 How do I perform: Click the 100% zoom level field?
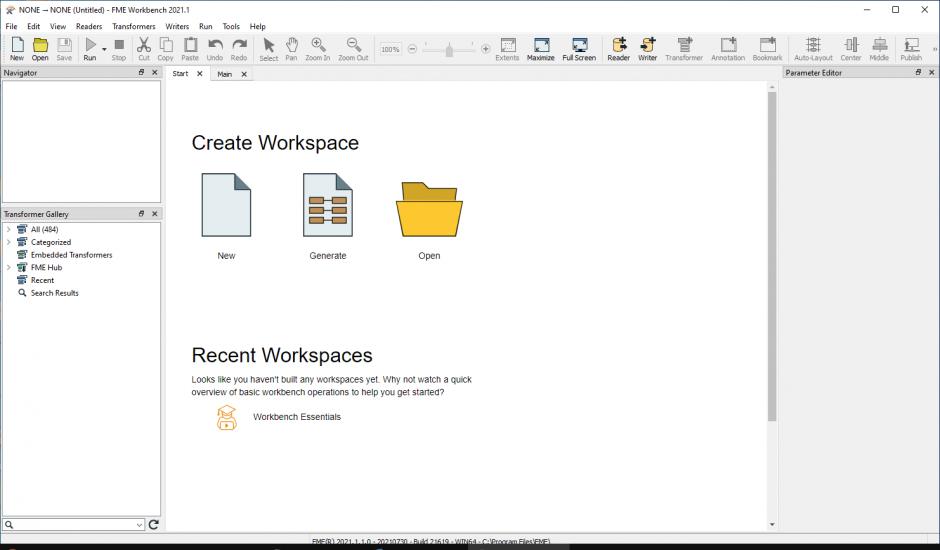(390, 49)
